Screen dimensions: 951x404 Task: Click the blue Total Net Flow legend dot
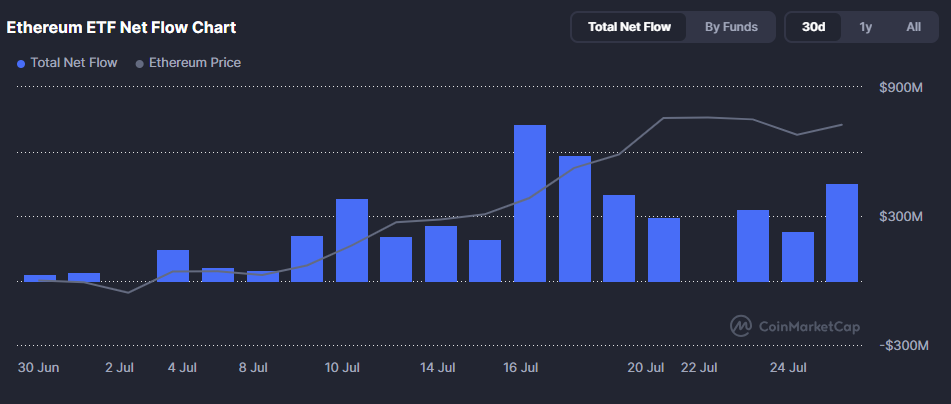click(22, 63)
